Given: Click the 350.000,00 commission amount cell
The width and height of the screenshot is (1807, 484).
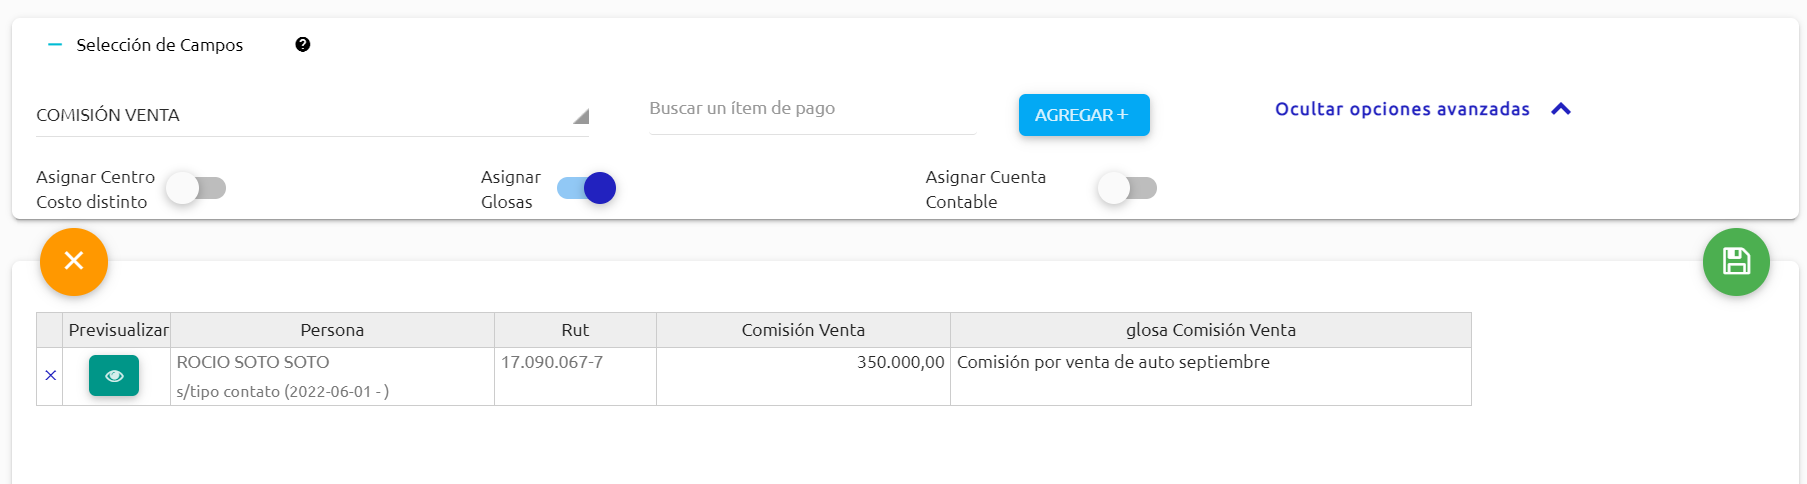Looking at the screenshot, I should click(803, 376).
